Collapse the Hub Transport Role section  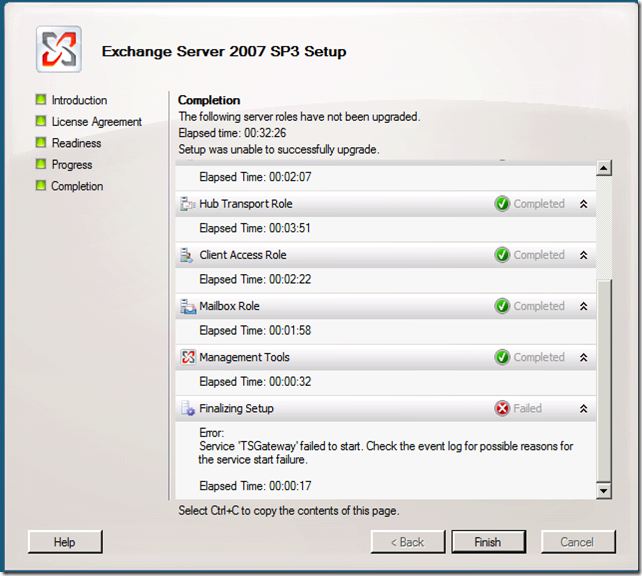coord(583,204)
